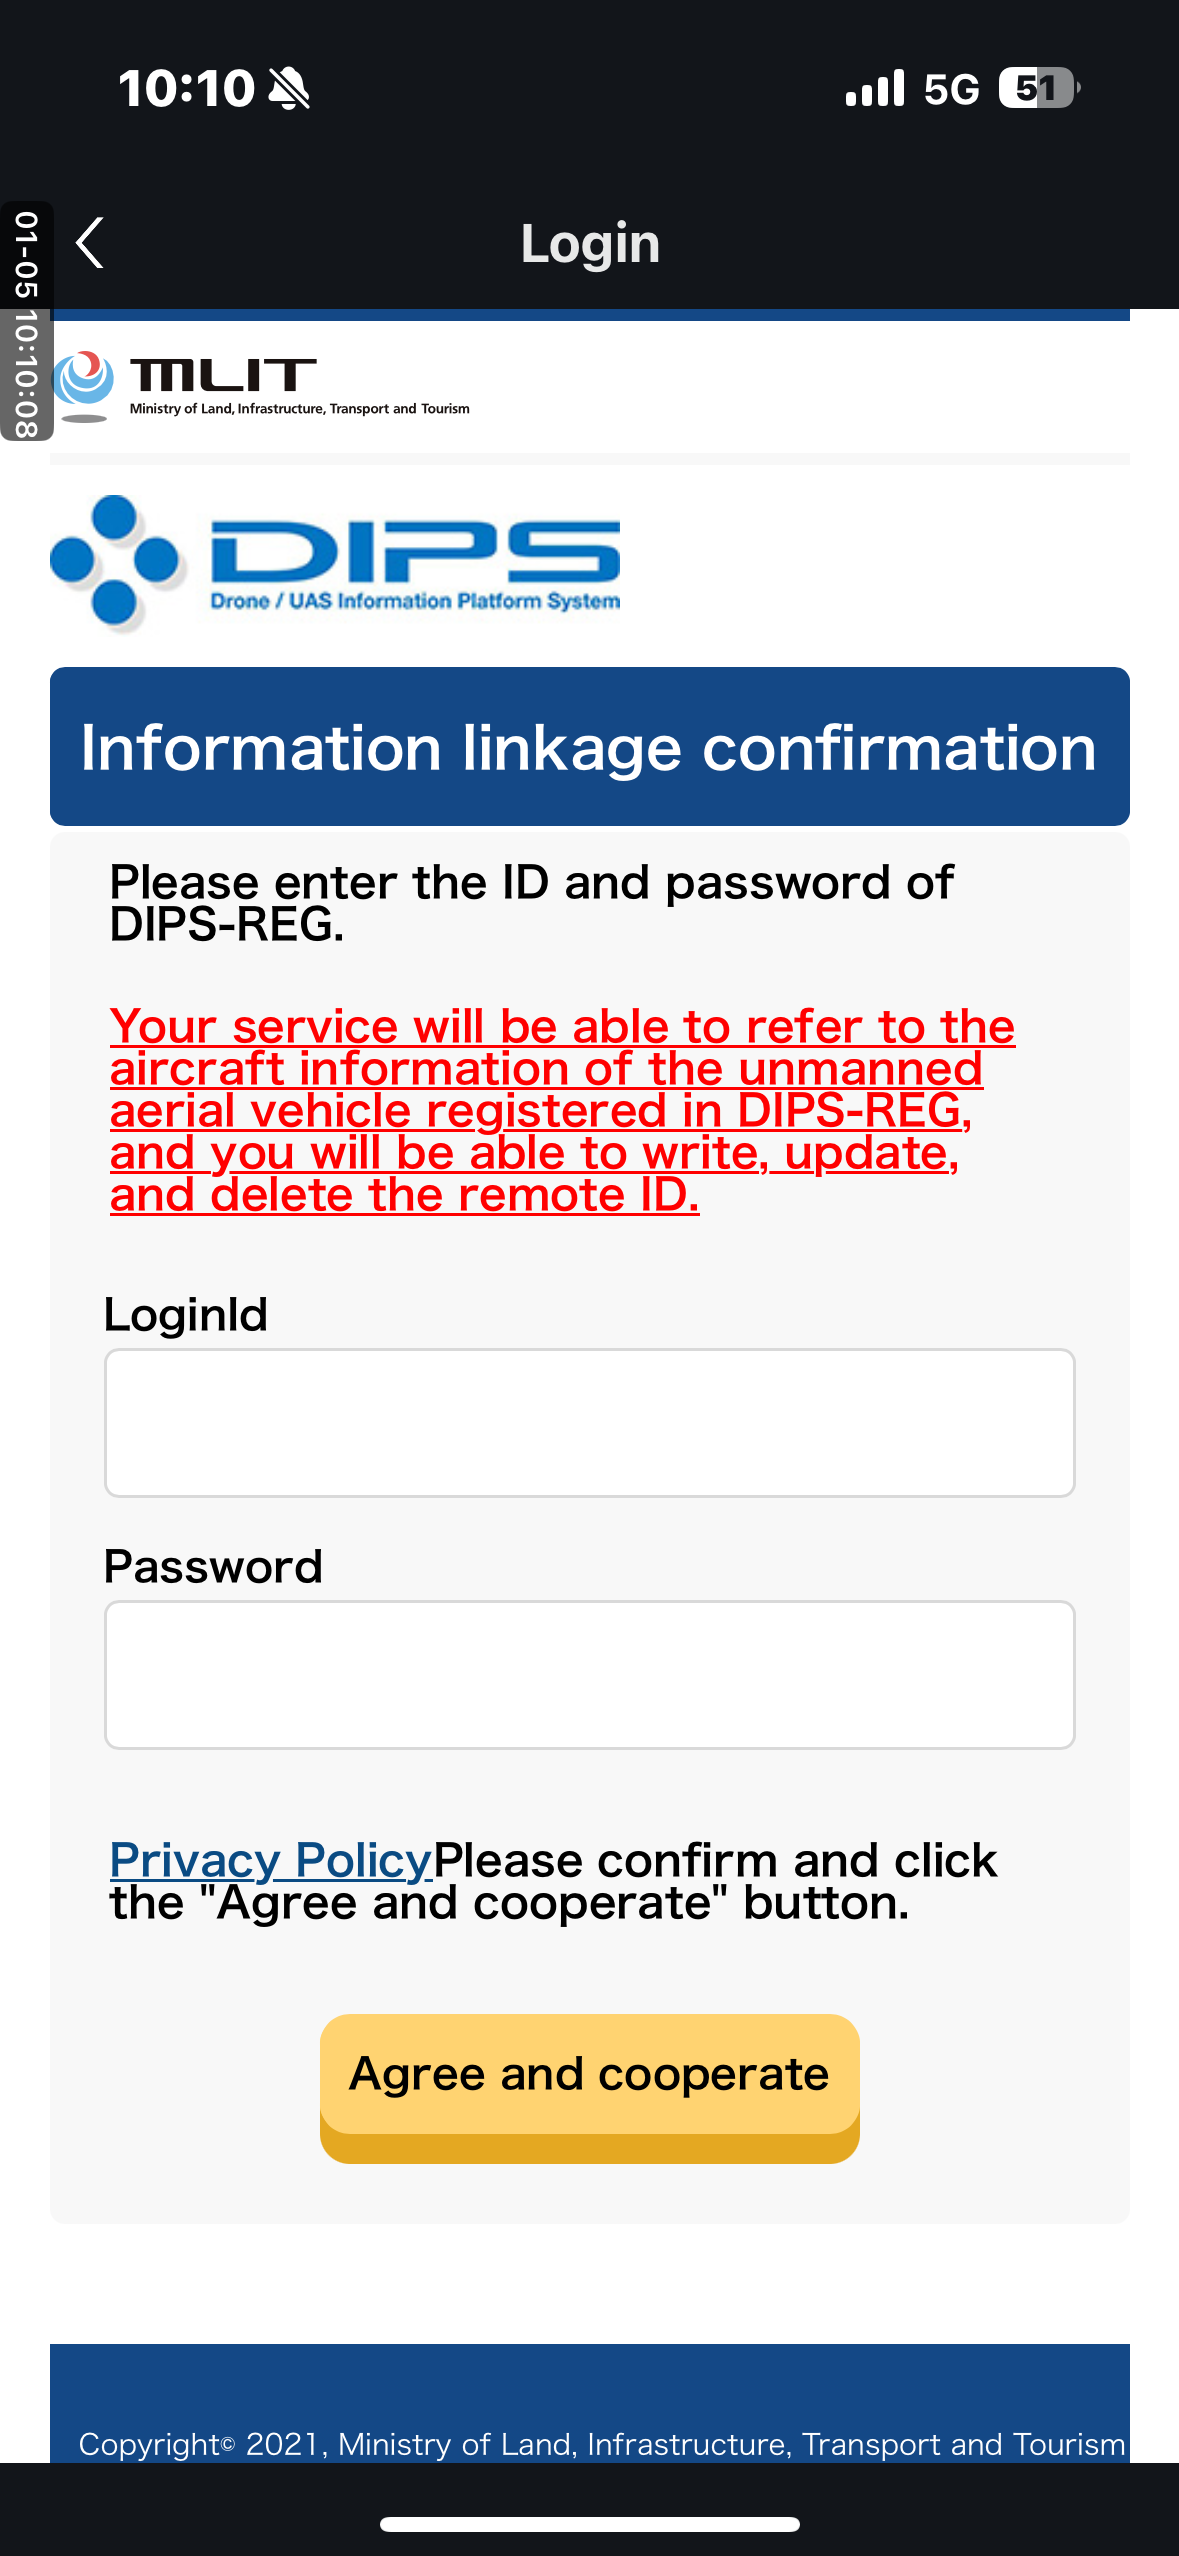
Task: Click the silent mode bell icon
Action: pyautogui.click(x=290, y=89)
